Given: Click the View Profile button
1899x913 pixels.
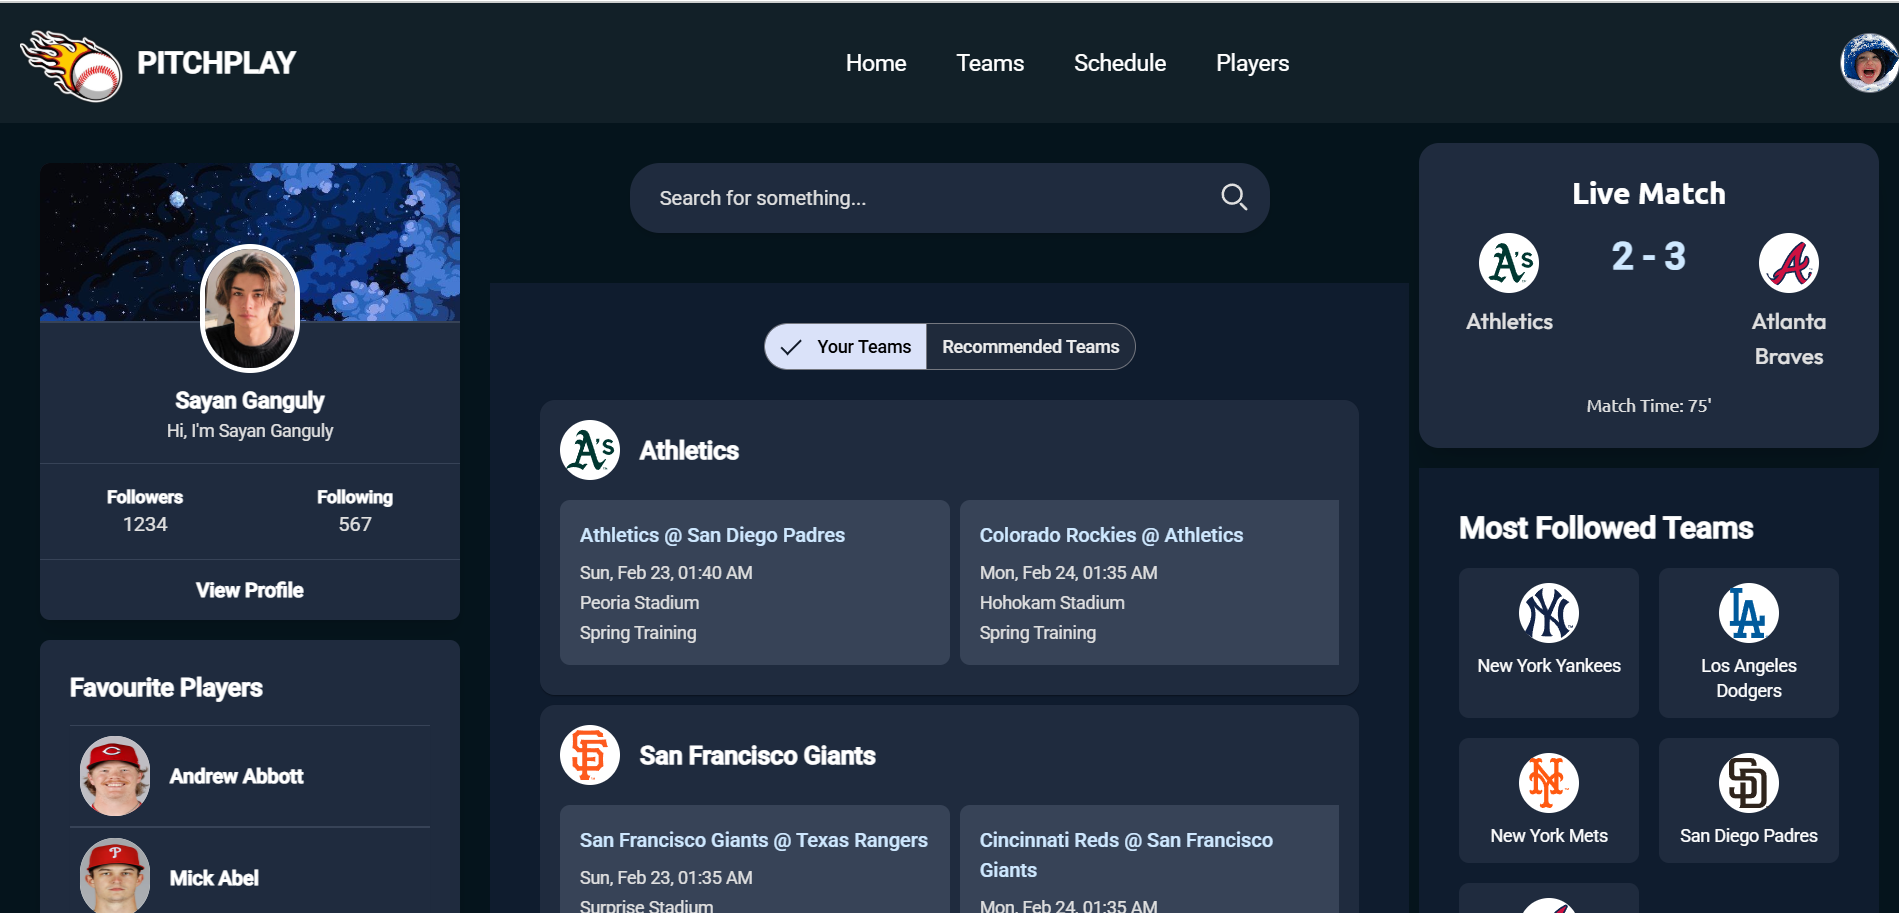Looking at the screenshot, I should click(250, 590).
